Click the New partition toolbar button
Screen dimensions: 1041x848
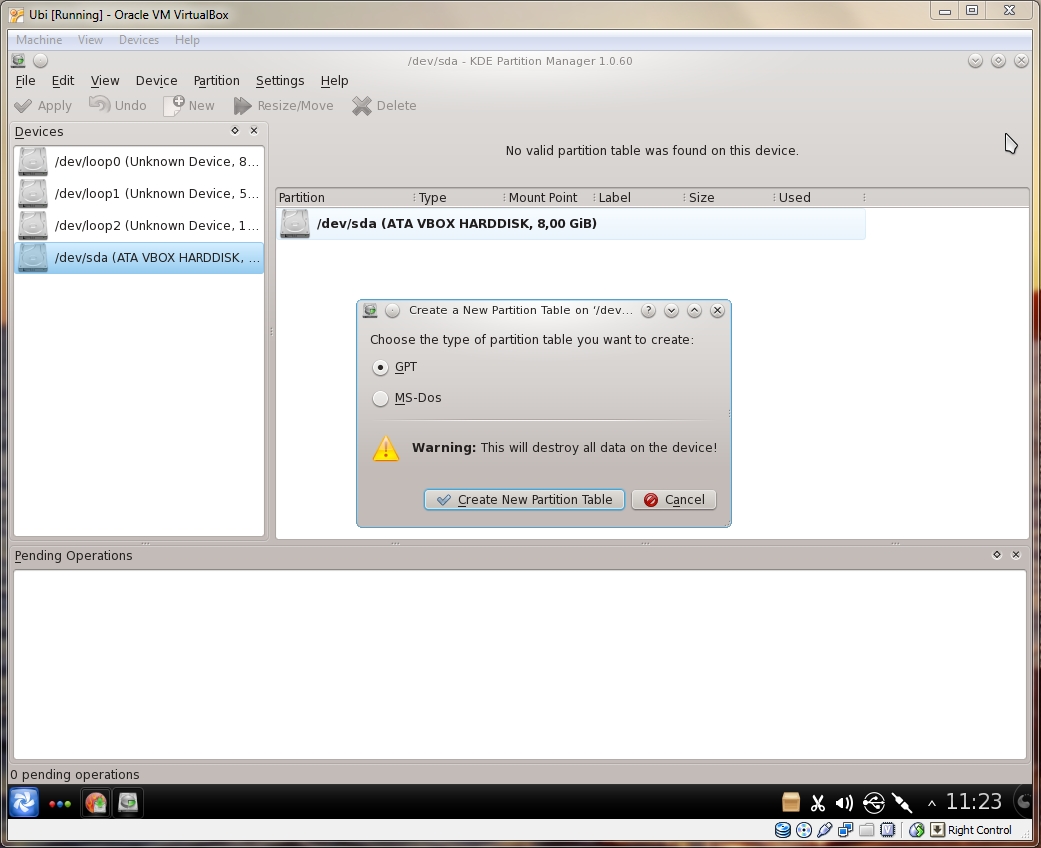coord(190,106)
